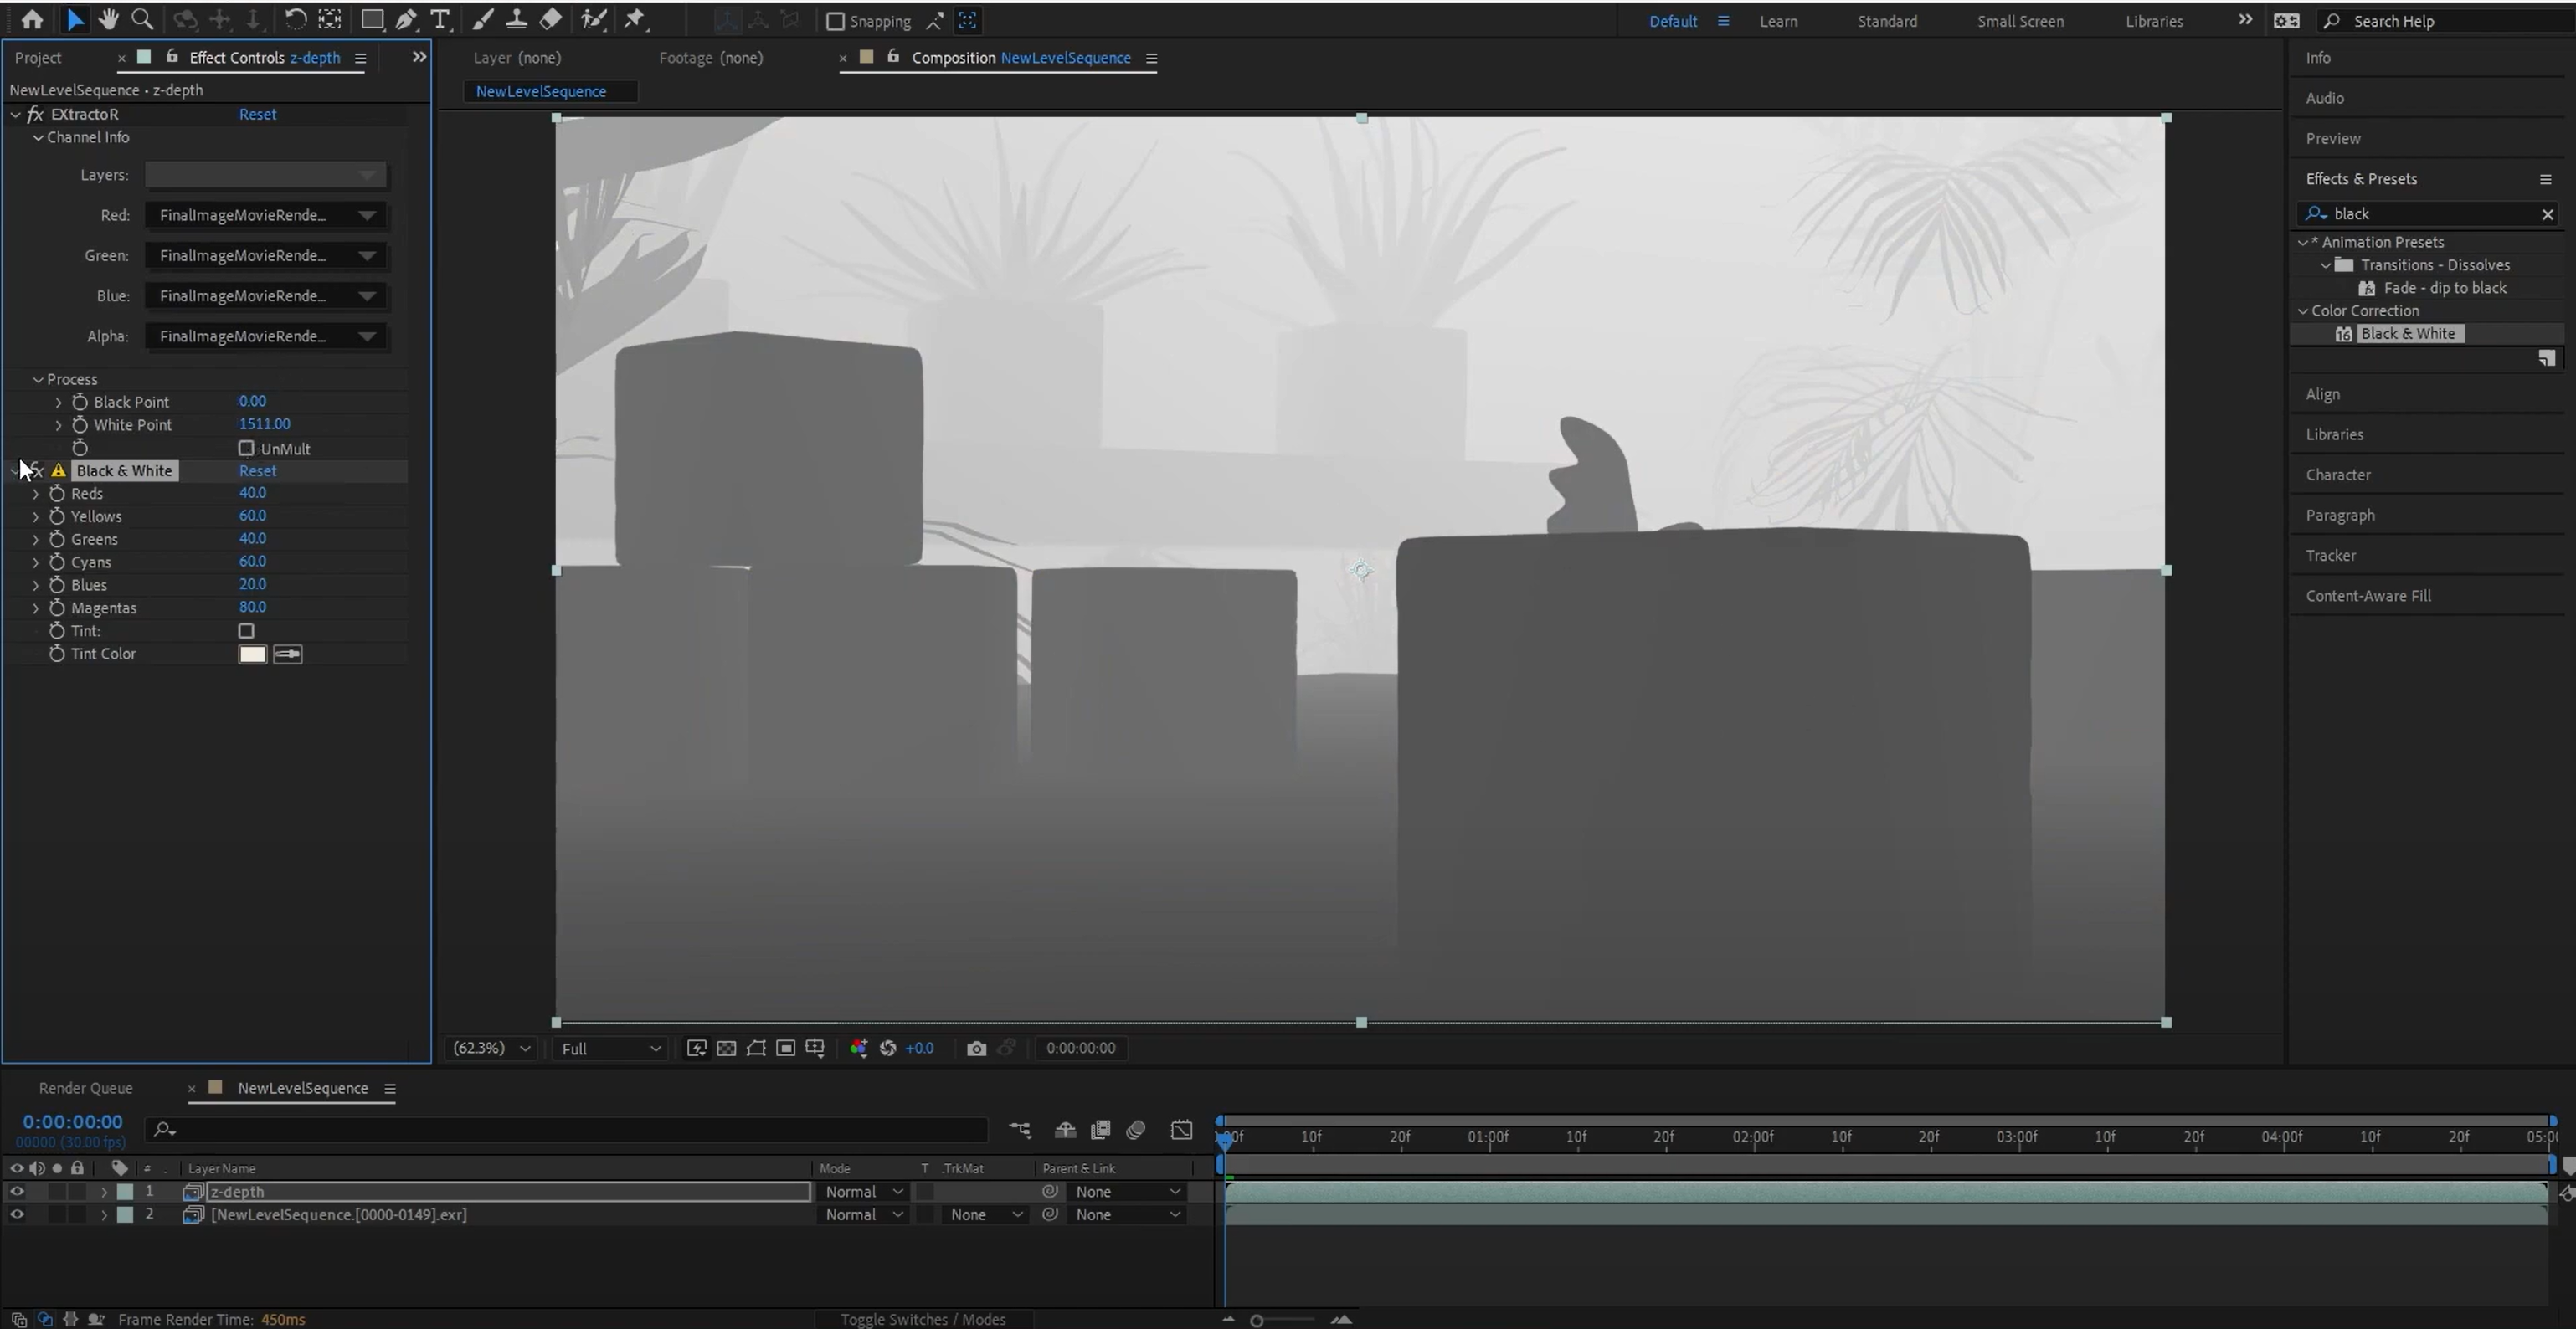Screen dimensions: 2576x1329
Task: Select the Hand tool in toolbar
Action: tap(108, 19)
